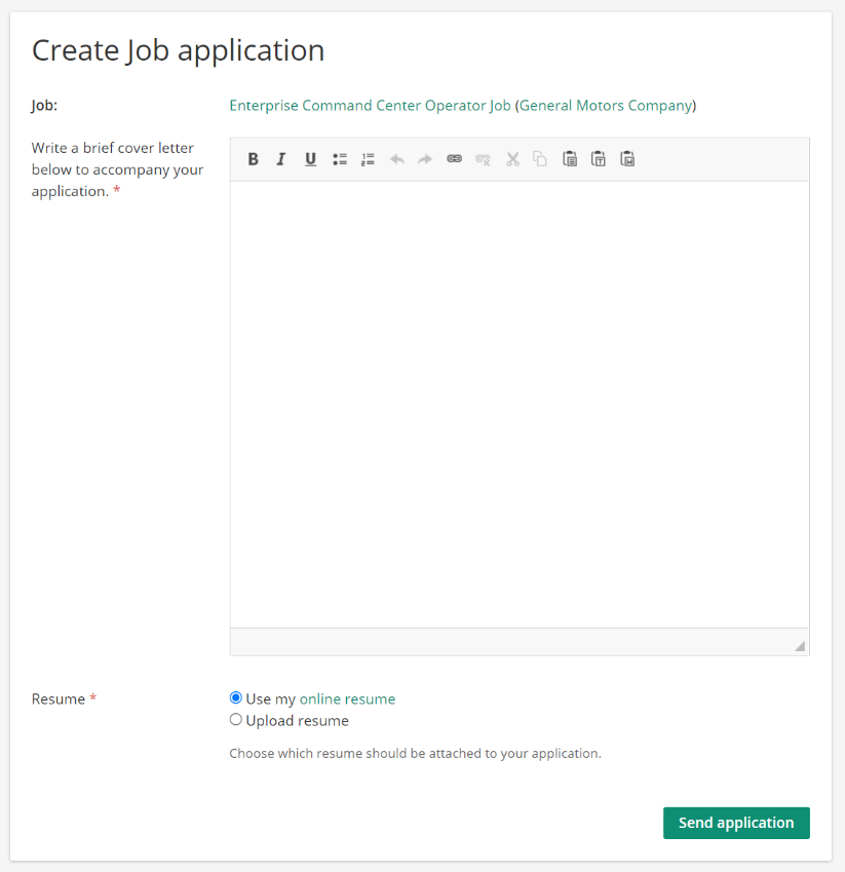Screen dimensions: 845x872
Task: Cut the selected text
Action: point(511,159)
